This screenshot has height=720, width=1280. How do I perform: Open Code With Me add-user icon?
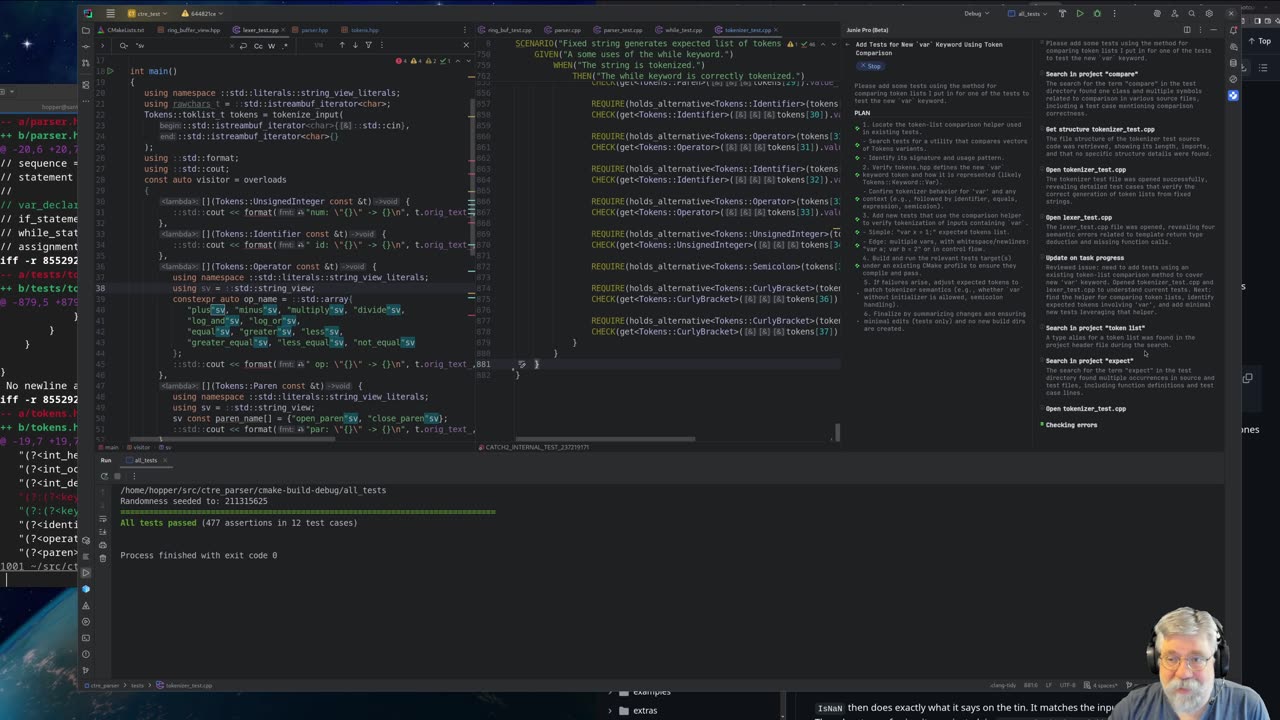click(1174, 14)
